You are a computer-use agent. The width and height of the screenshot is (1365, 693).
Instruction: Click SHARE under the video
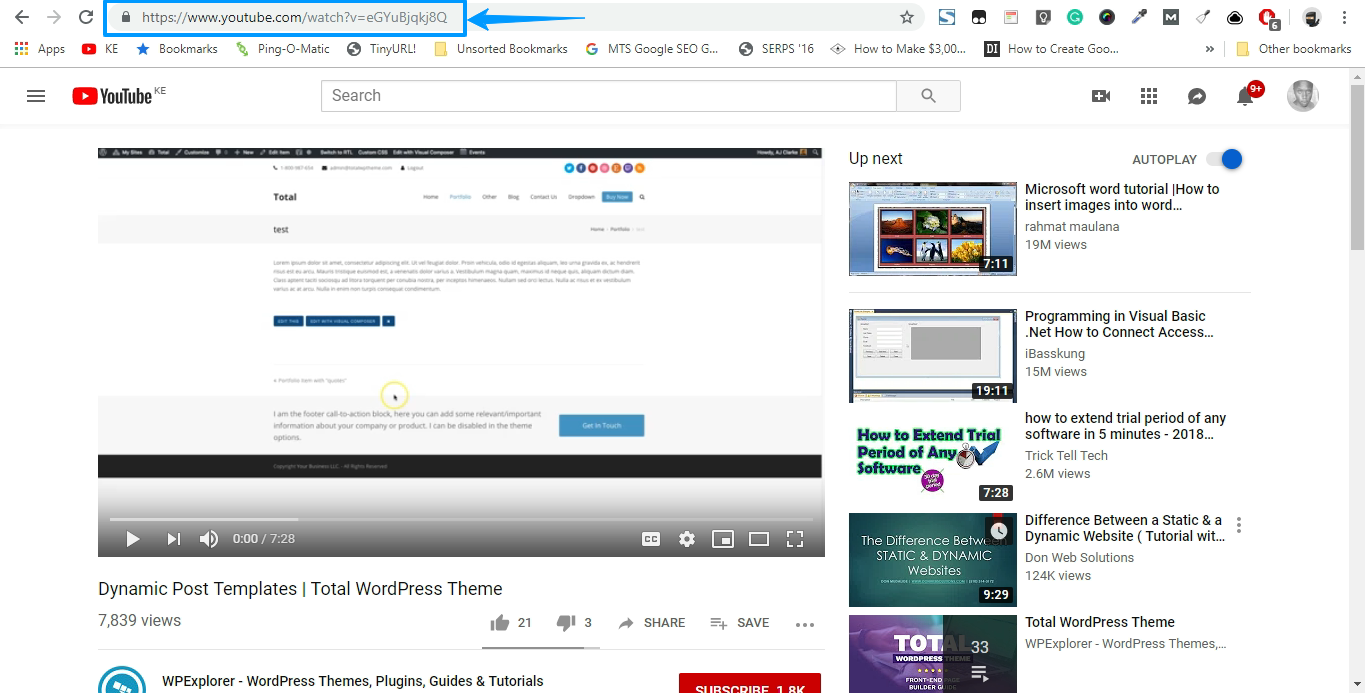(x=652, y=623)
